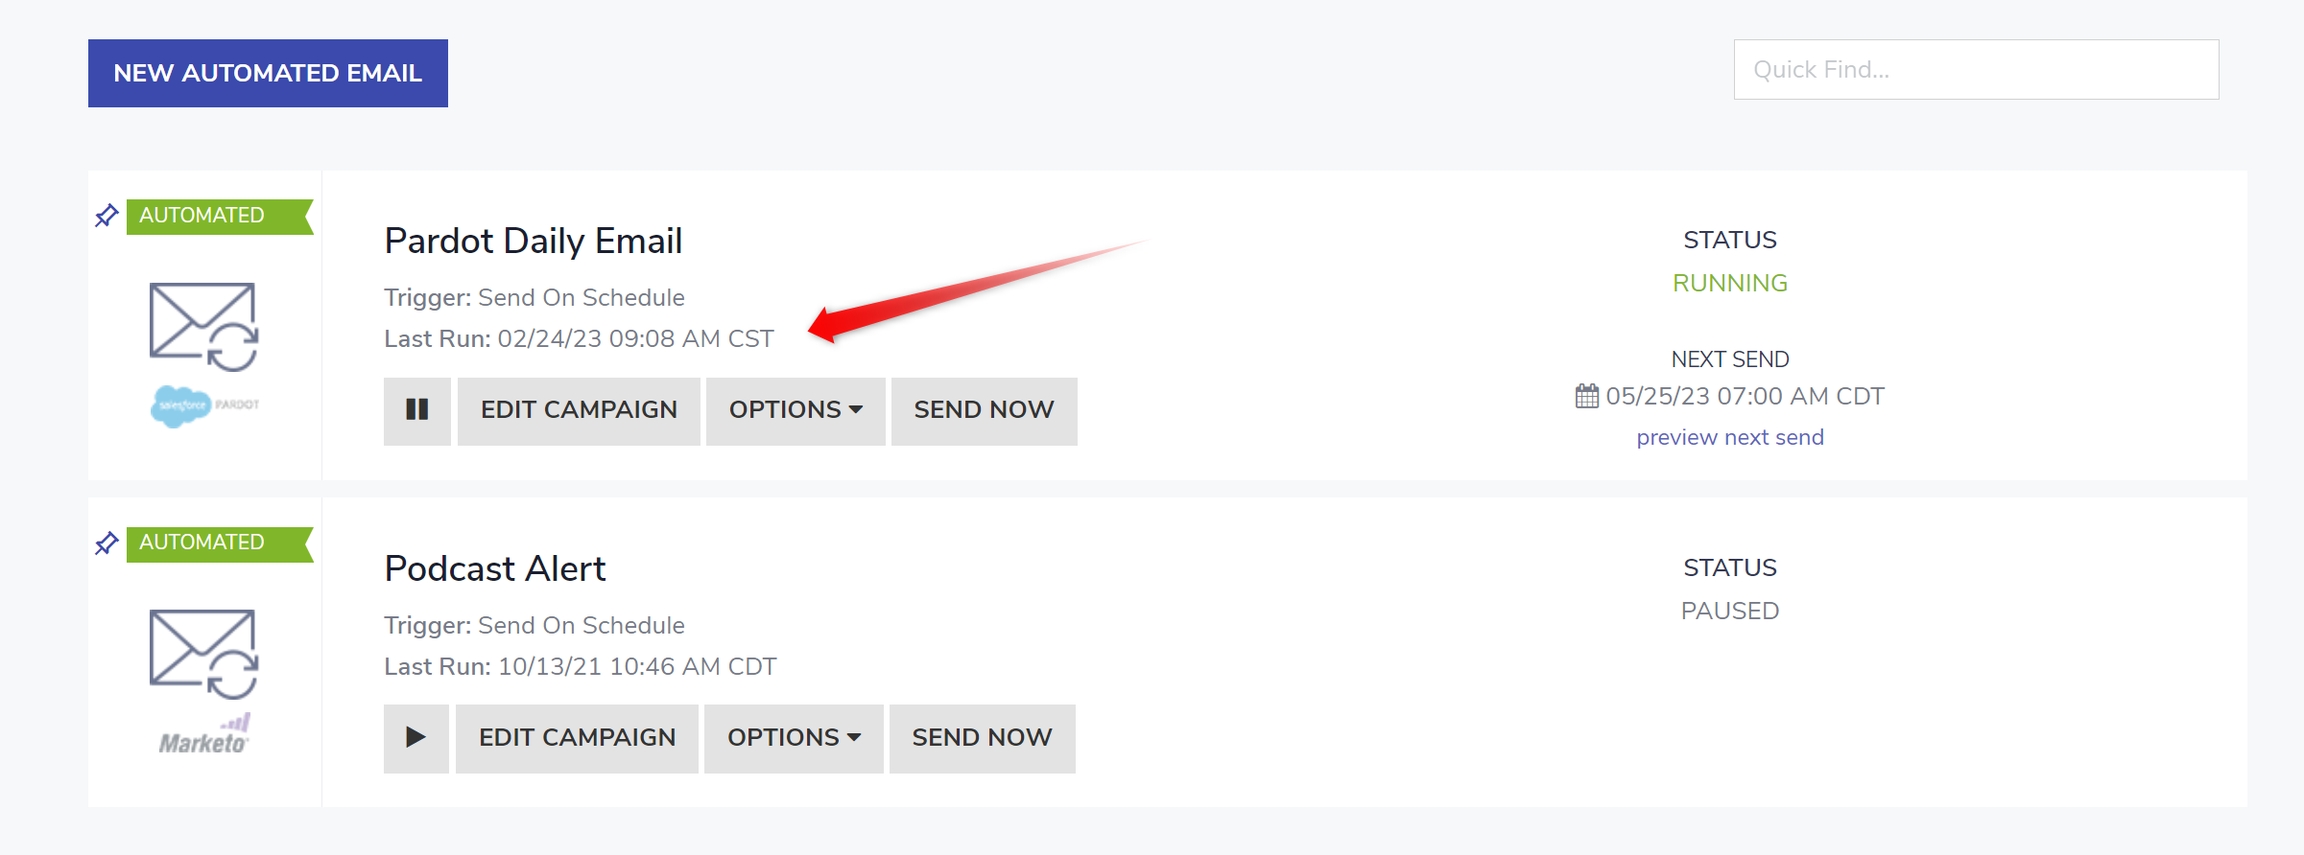This screenshot has height=855, width=2304.
Task: Edit the Pardot Daily Email campaign
Action: coord(578,410)
